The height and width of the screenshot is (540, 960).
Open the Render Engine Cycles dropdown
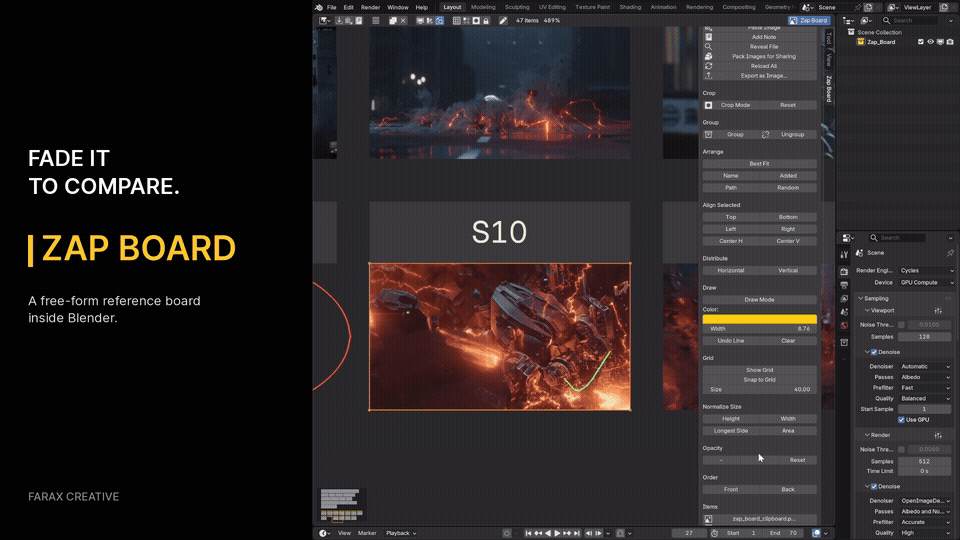tap(926, 271)
